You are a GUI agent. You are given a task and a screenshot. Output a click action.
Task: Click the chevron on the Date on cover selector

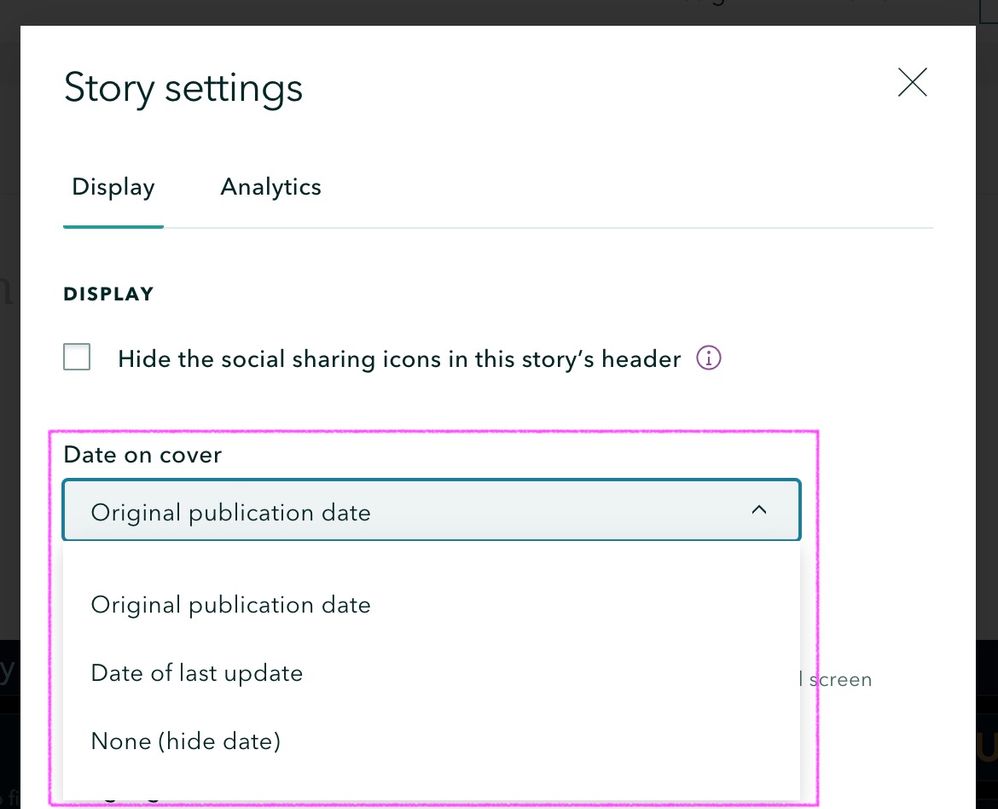pos(759,509)
